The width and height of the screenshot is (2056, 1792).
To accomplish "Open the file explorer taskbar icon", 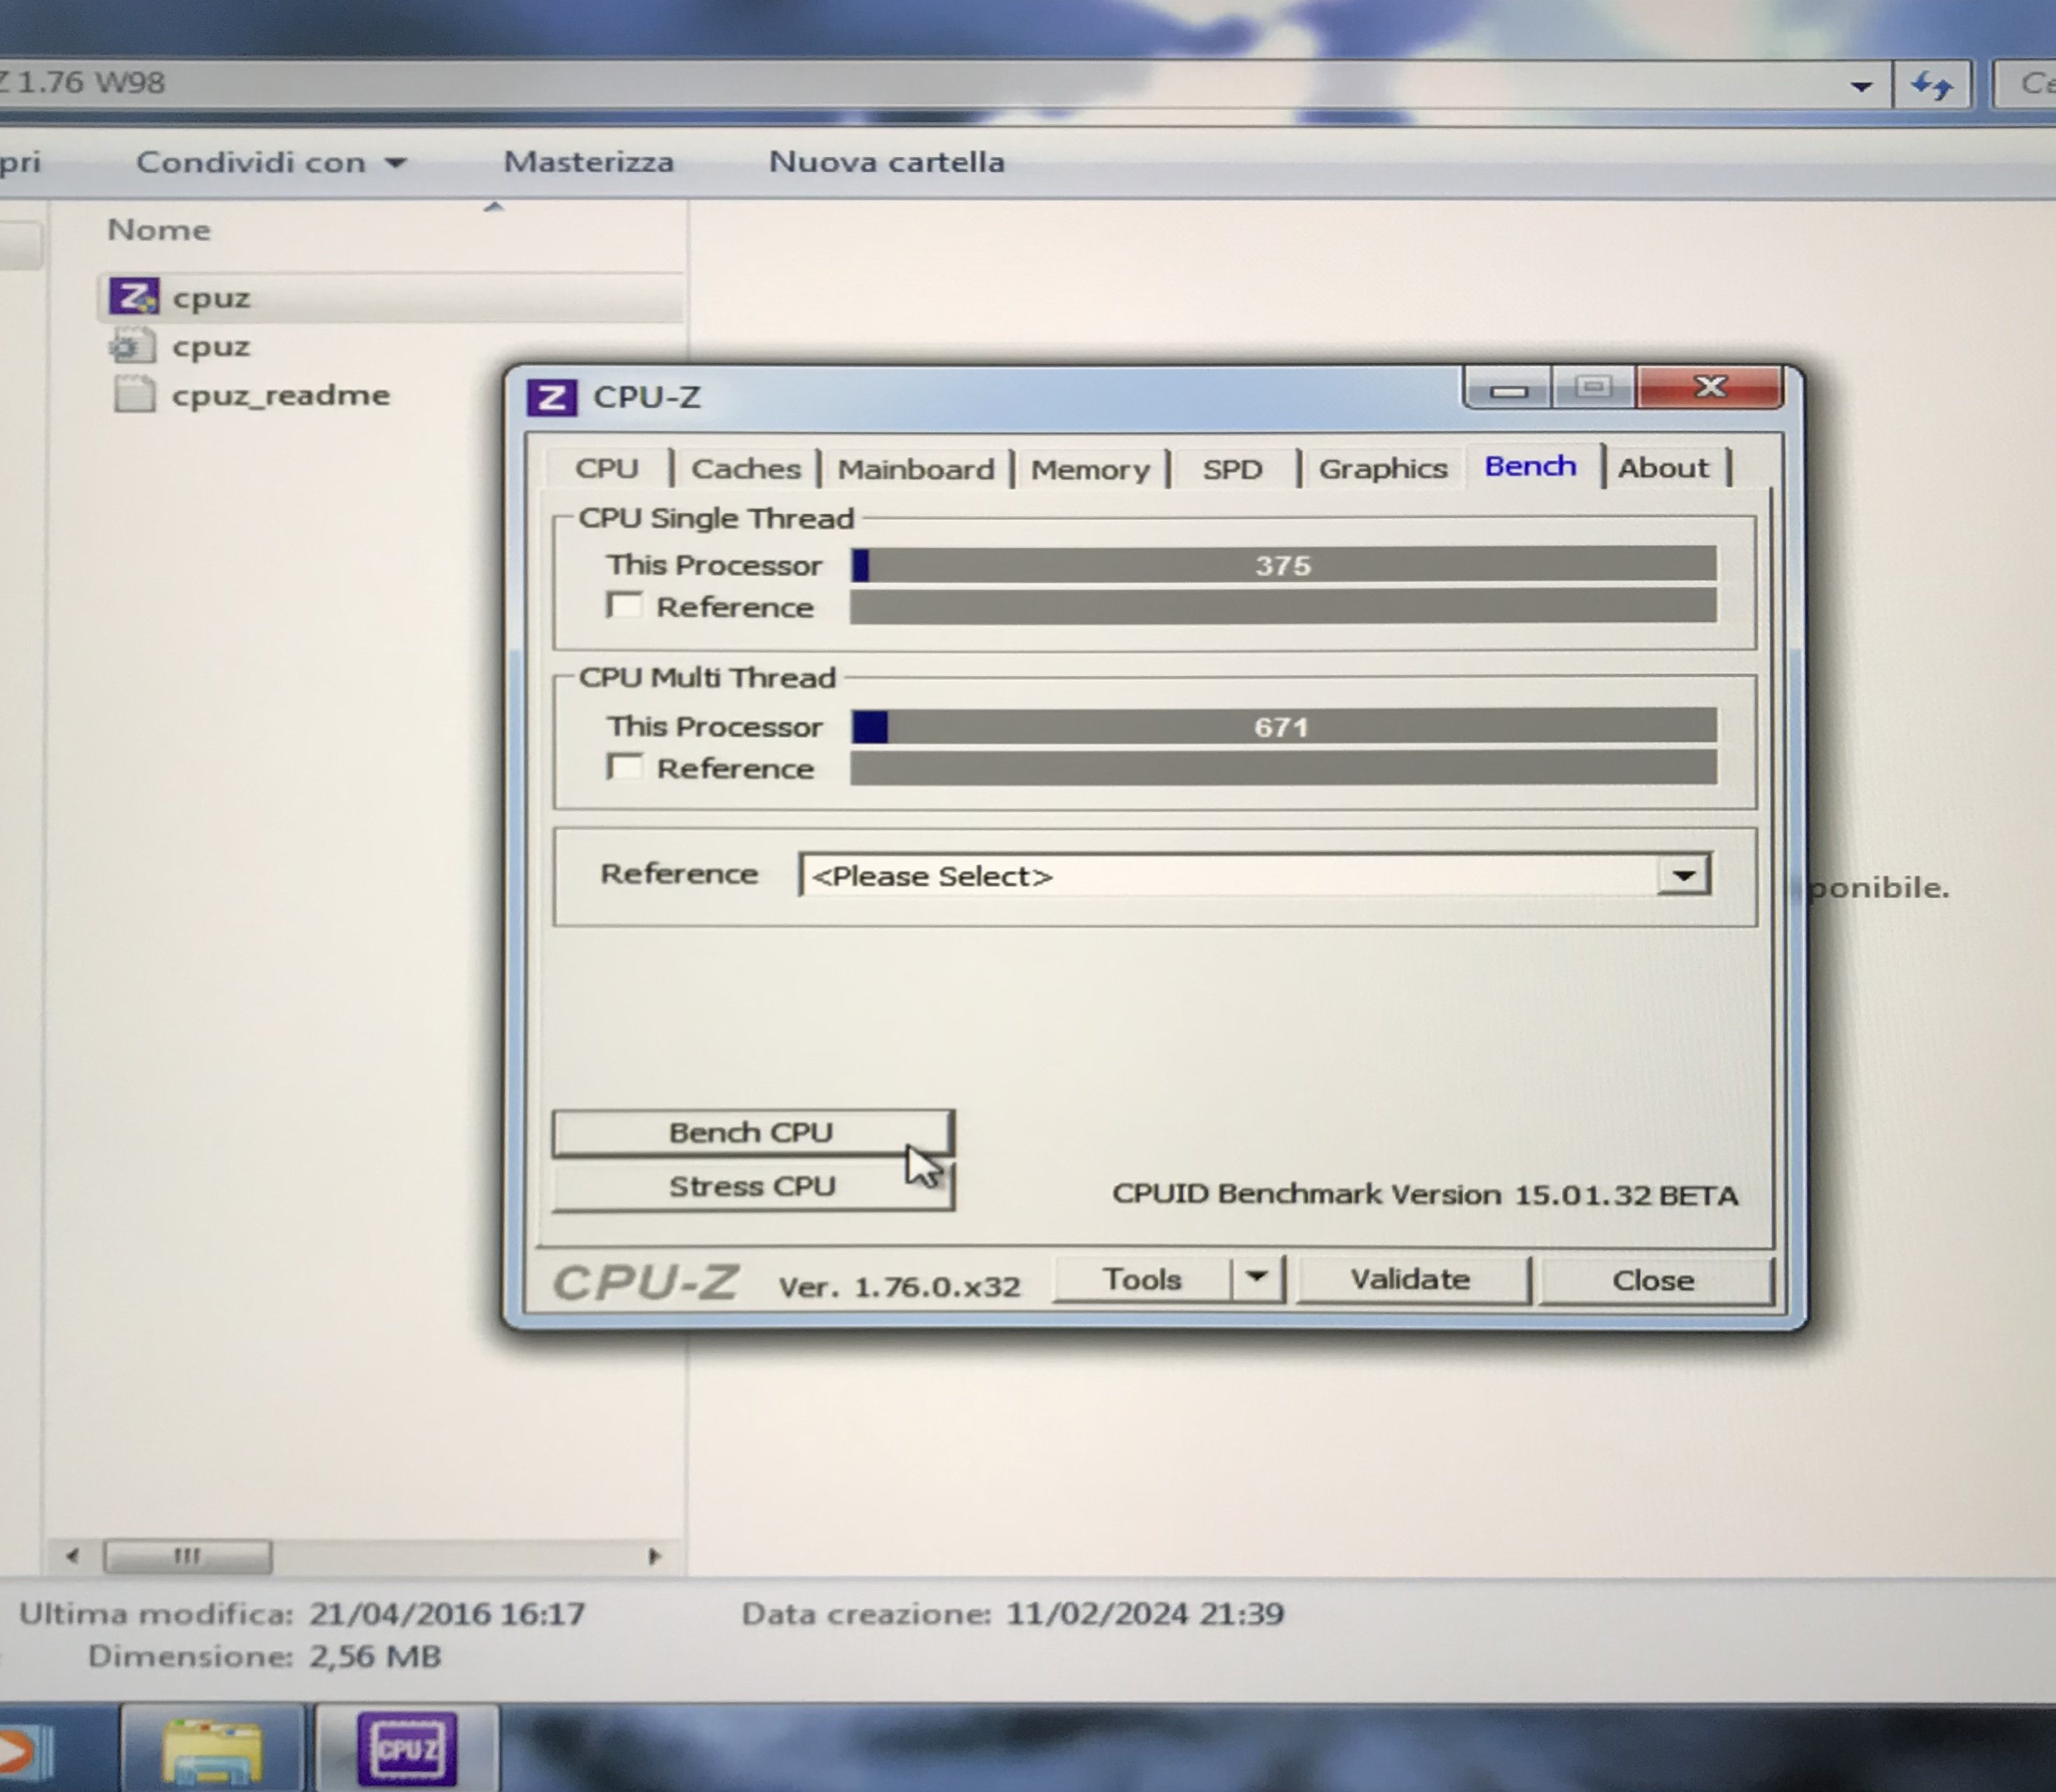I will [212, 1750].
